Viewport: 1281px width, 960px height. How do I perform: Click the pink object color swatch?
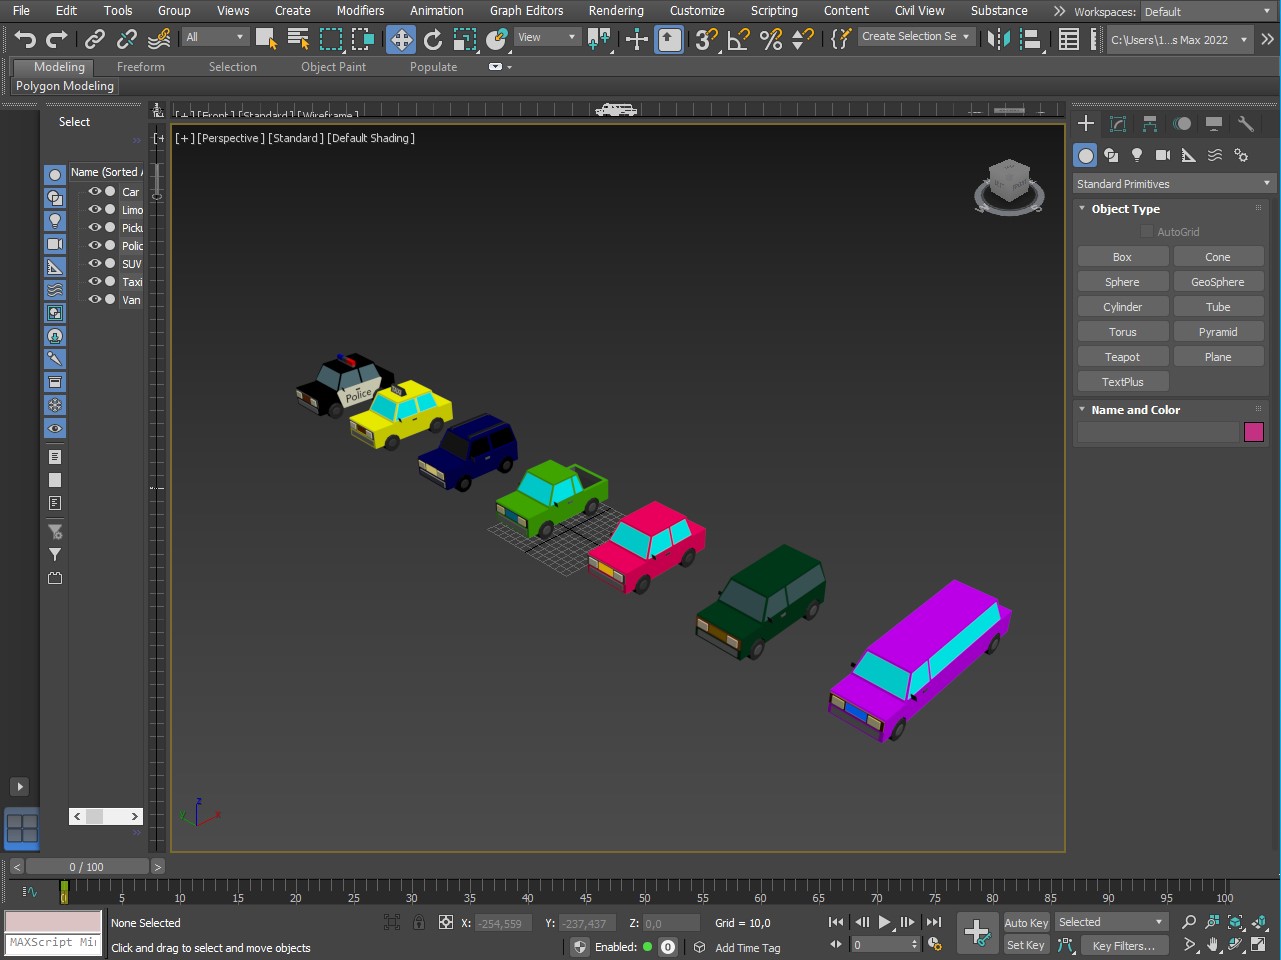(x=1253, y=432)
